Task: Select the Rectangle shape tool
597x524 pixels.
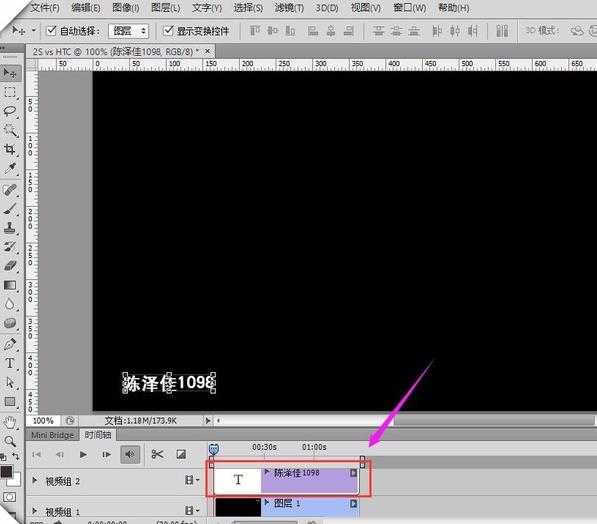Action: [x=10, y=401]
